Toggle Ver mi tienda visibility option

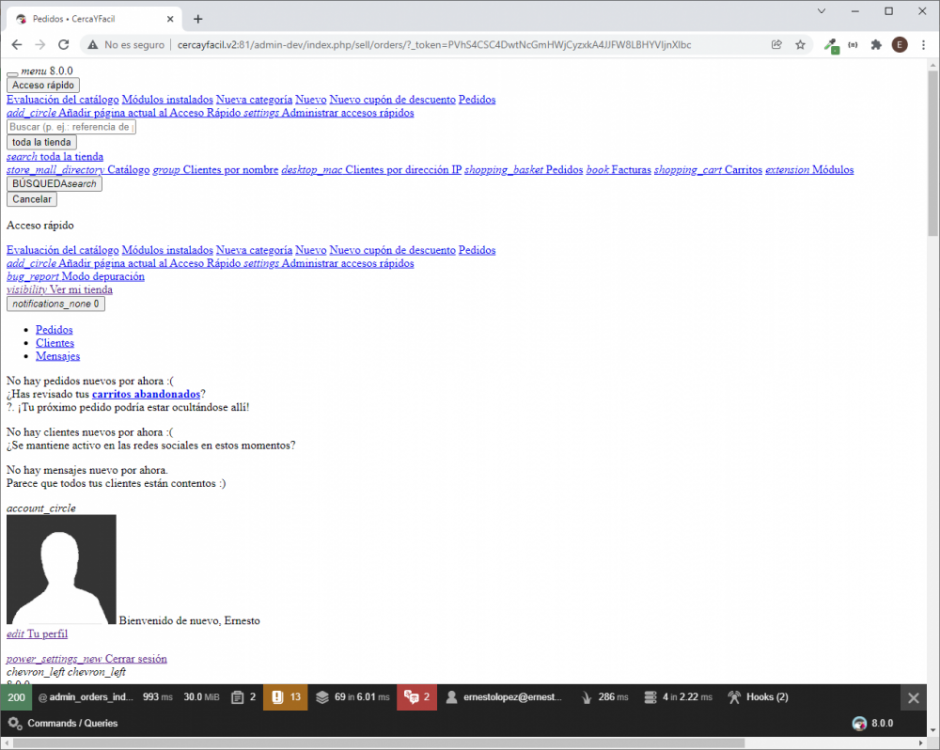click(59, 289)
